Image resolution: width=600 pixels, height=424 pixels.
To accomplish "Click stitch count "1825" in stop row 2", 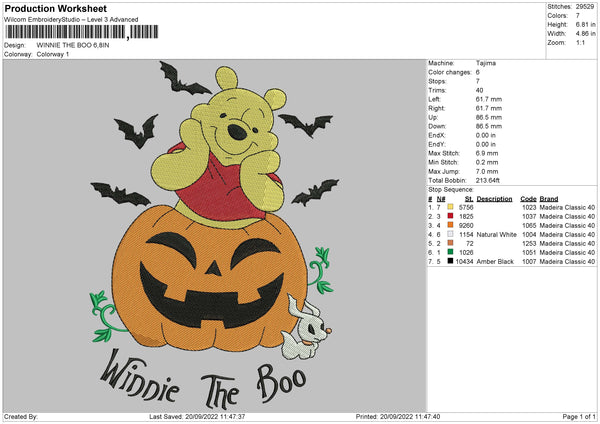I will [466, 216].
